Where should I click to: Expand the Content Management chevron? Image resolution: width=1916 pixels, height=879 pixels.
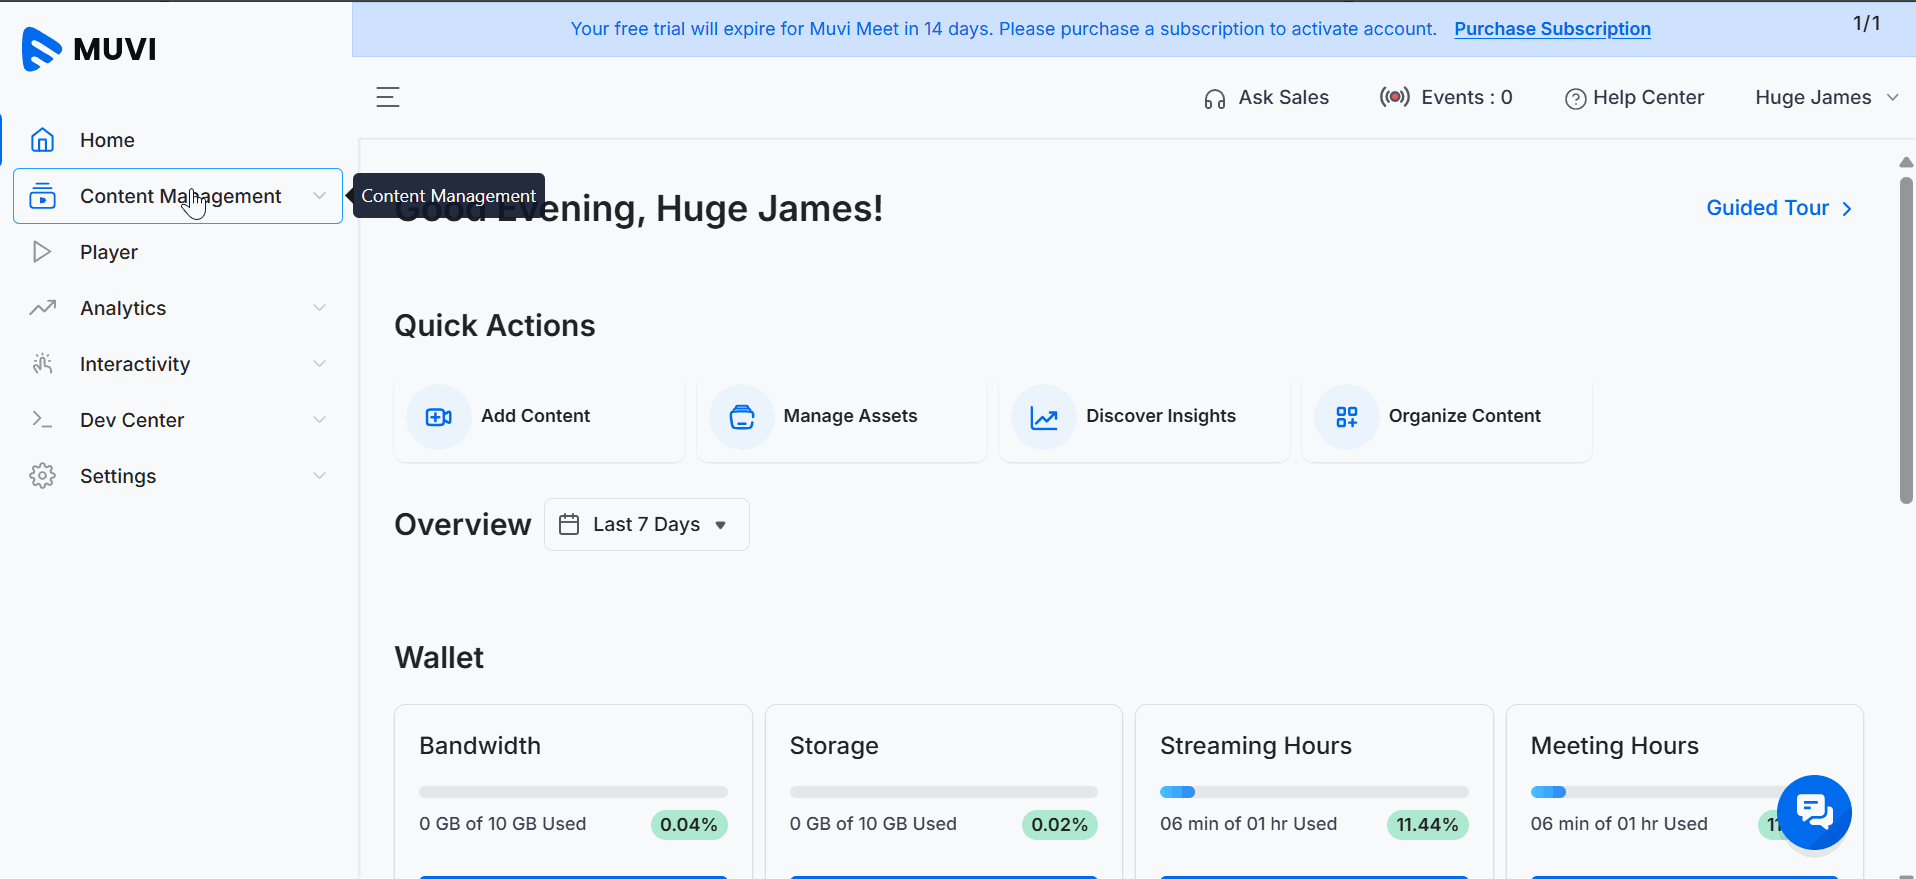point(319,196)
